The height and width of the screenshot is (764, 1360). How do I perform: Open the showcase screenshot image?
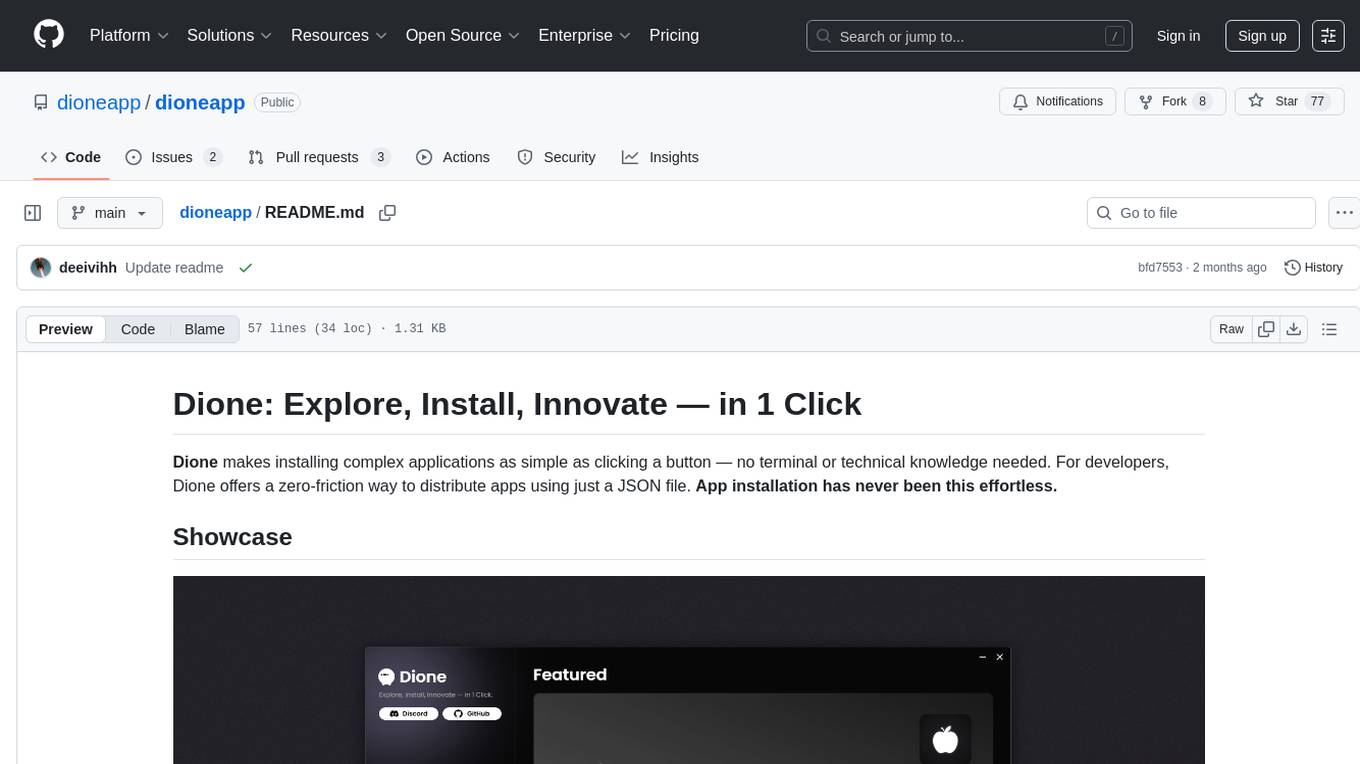(x=689, y=670)
